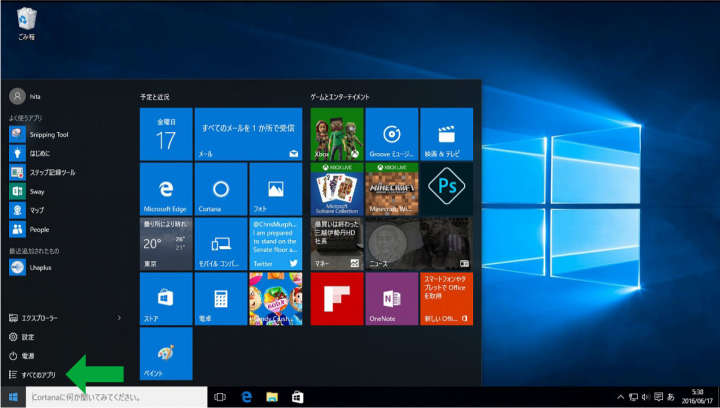Open the network tray icon
The width and height of the screenshot is (720, 408).
(x=634, y=397)
